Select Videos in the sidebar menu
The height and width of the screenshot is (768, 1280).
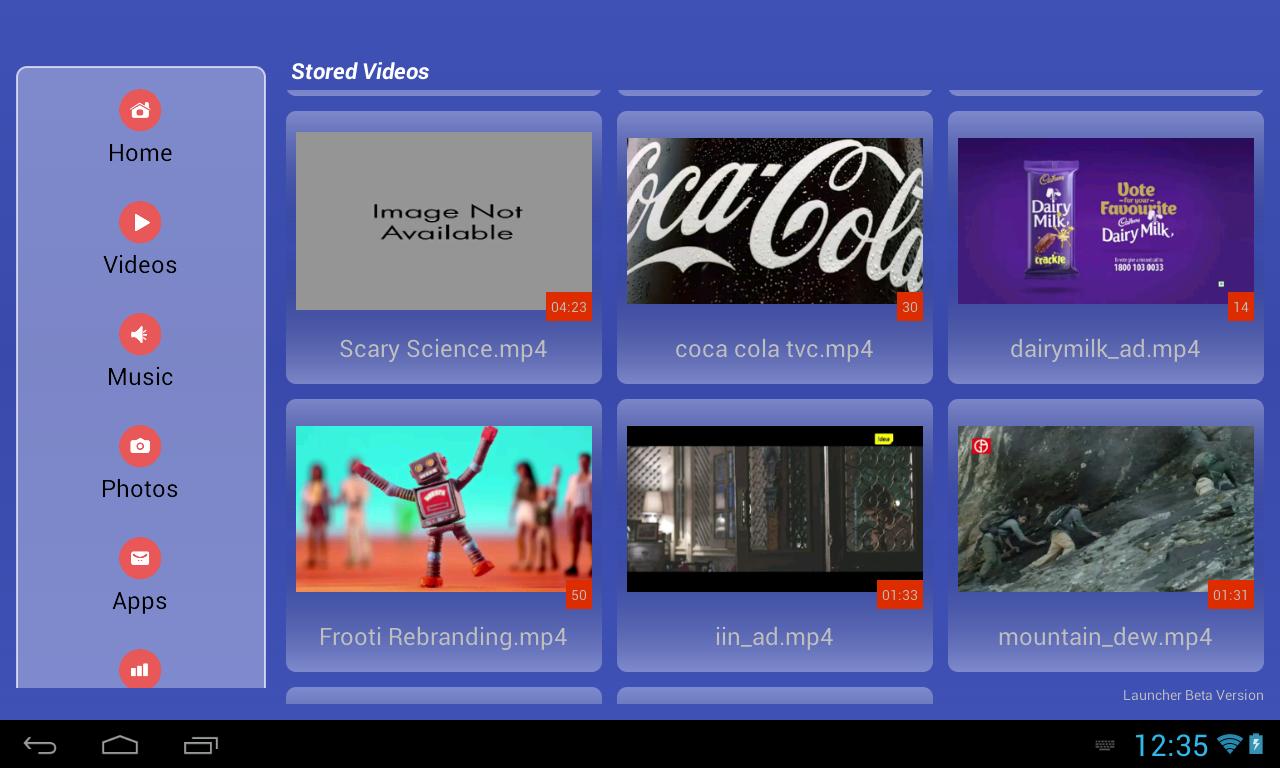[140, 265]
